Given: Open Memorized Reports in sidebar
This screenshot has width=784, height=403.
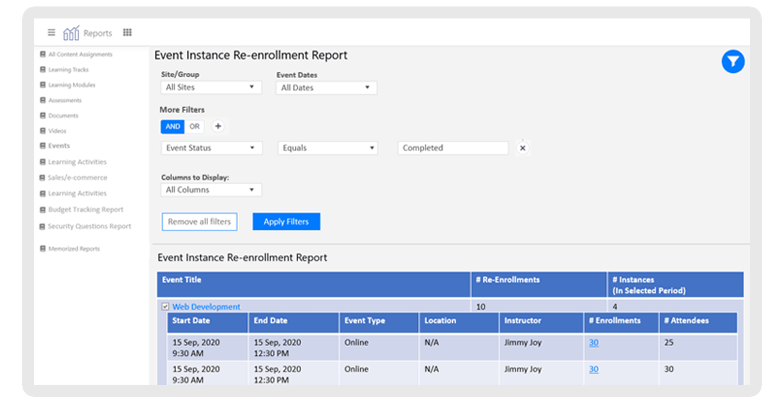Looking at the screenshot, I should pos(74,248).
